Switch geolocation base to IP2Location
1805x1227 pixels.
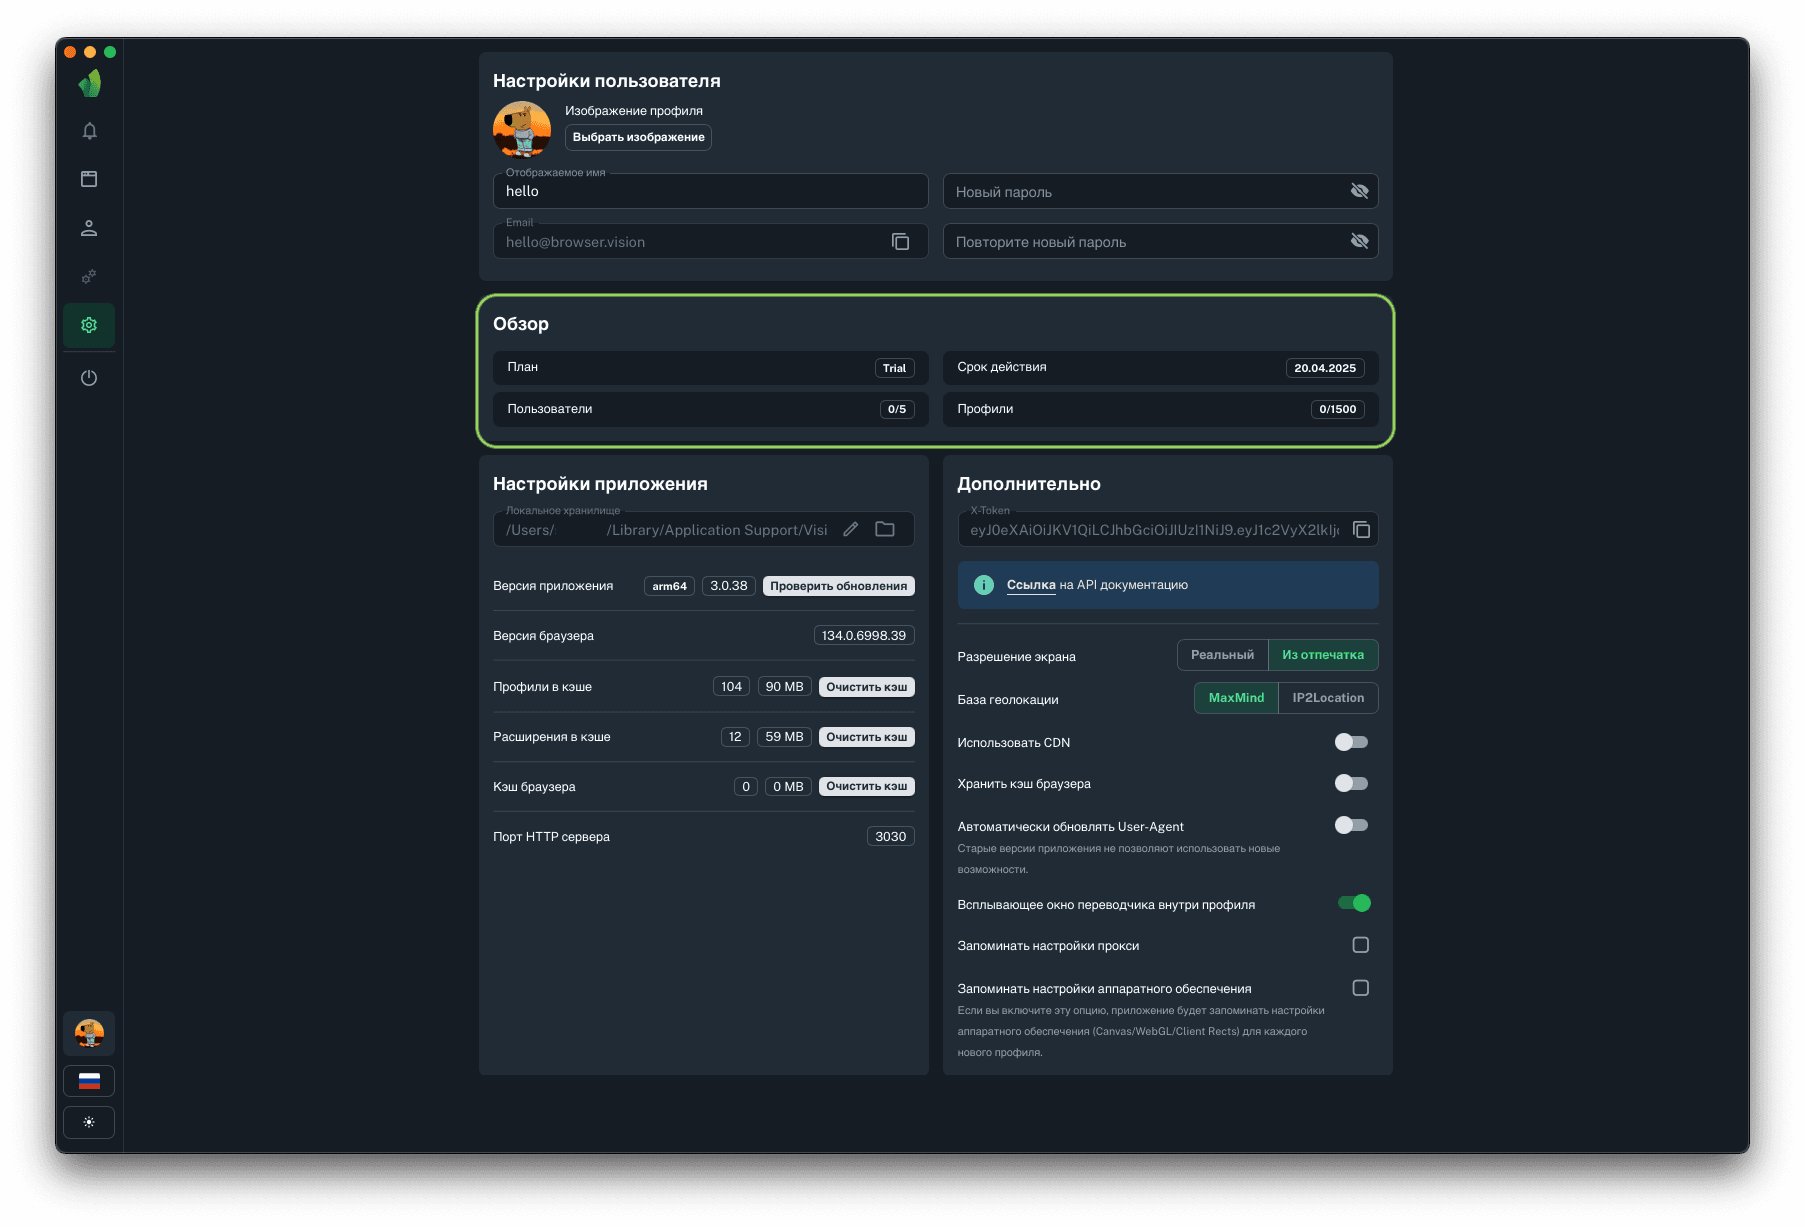point(1327,698)
